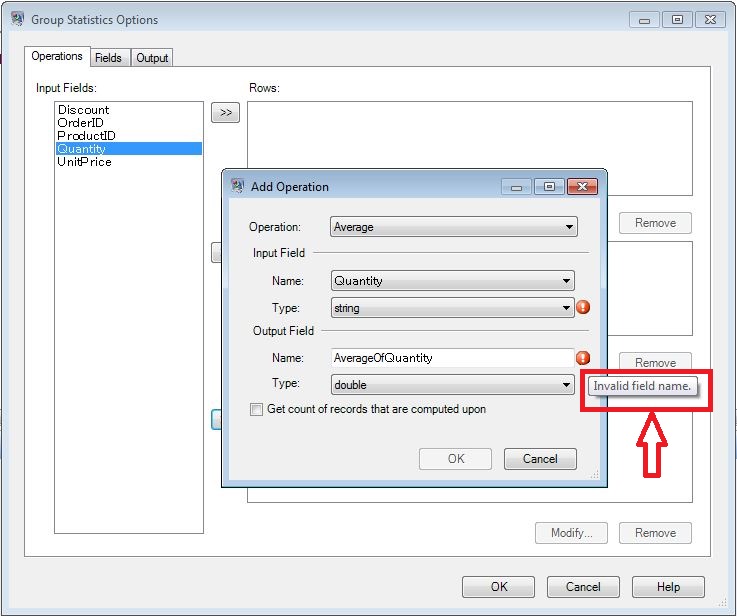Screen dimensions: 737x616
Task: Click the error icon next to input Type
Action: pyautogui.click(x=583, y=307)
